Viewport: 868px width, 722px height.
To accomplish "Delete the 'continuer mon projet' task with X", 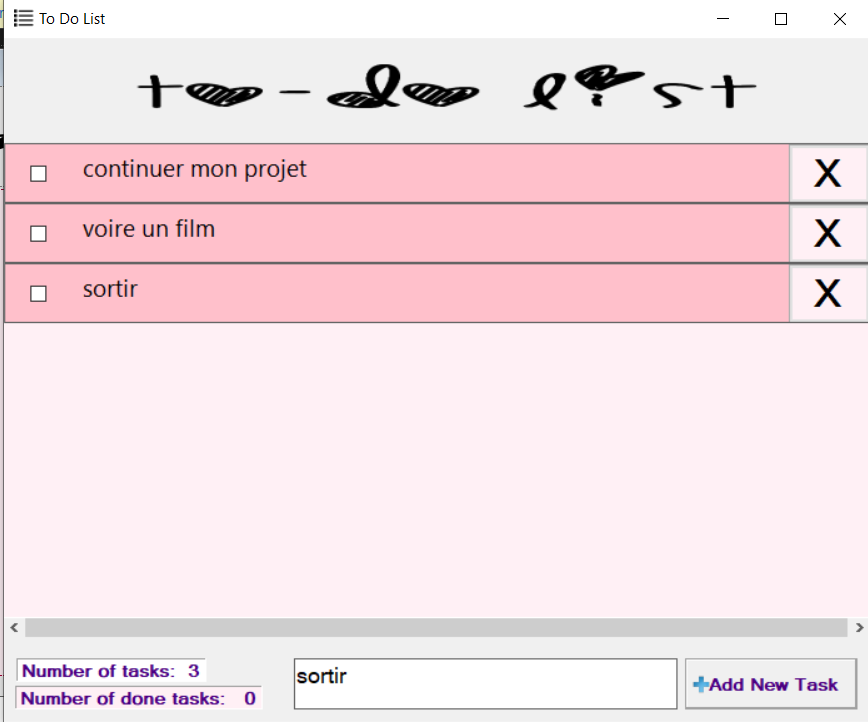I will click(x=828, y=173).
